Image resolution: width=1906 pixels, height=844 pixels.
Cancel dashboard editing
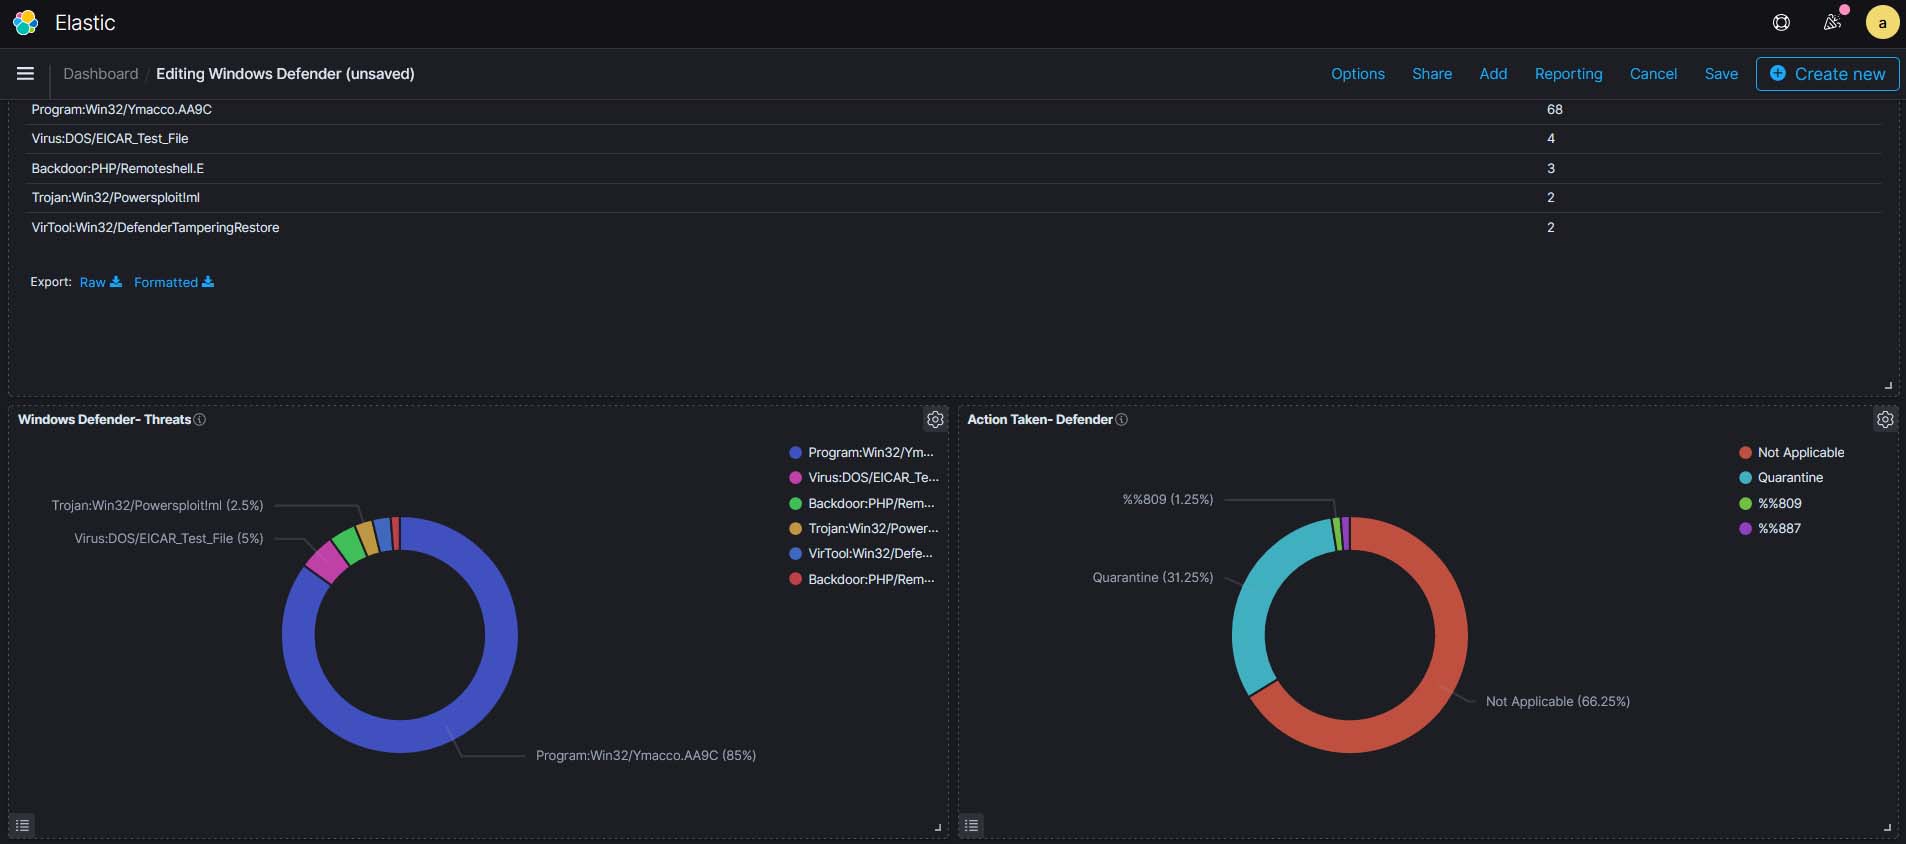point(1653,74)
